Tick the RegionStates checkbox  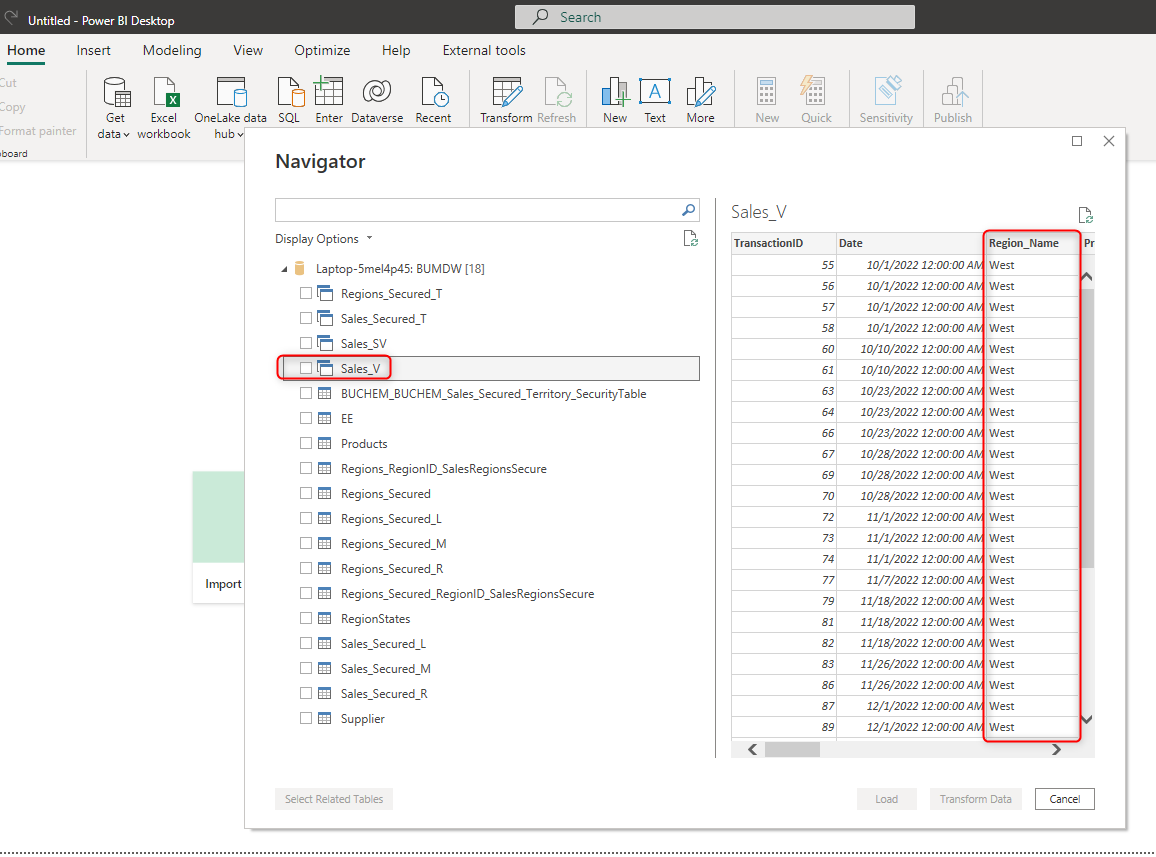306,618
